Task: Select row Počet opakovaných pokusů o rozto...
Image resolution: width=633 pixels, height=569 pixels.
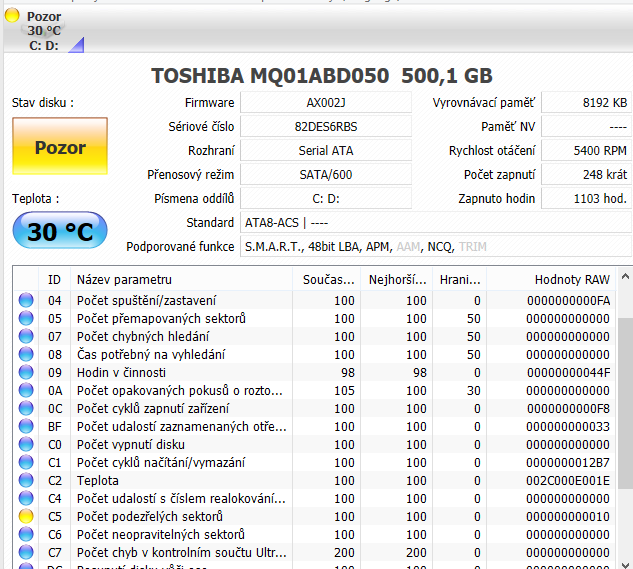Action: tap(314, 391)
